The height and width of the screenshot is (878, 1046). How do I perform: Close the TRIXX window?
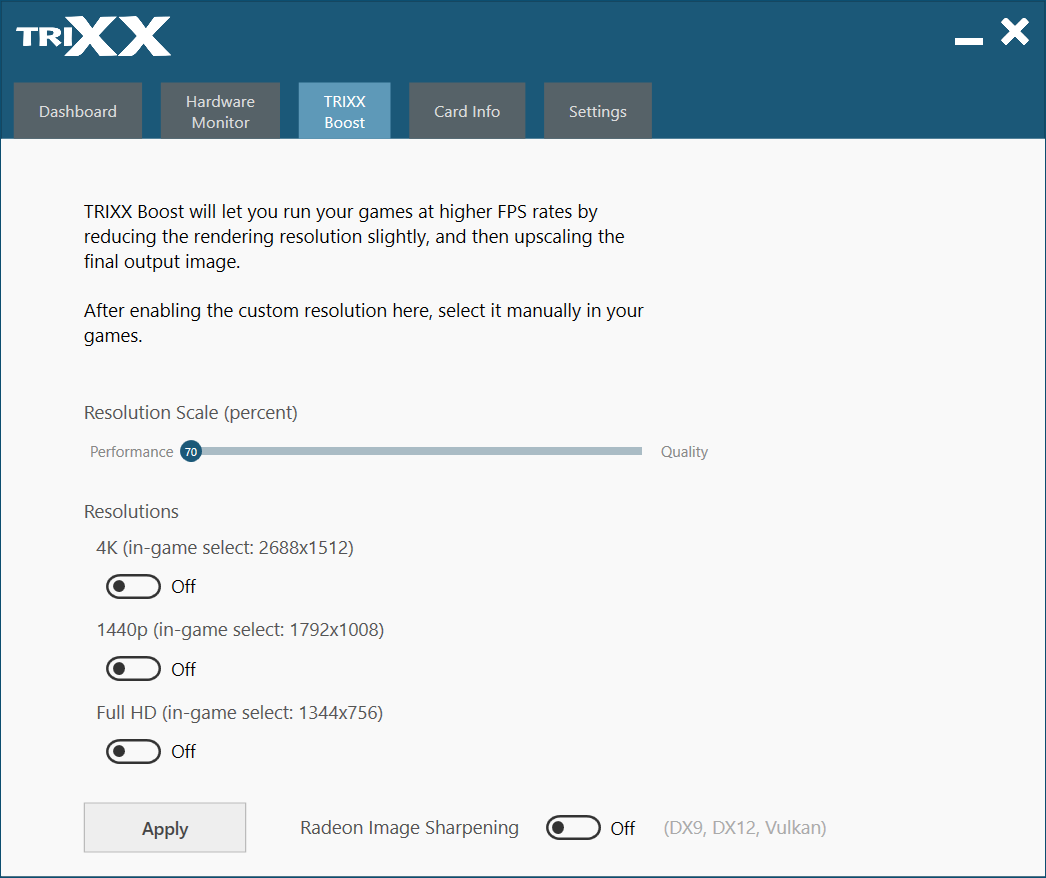[x=1015, y=31]
